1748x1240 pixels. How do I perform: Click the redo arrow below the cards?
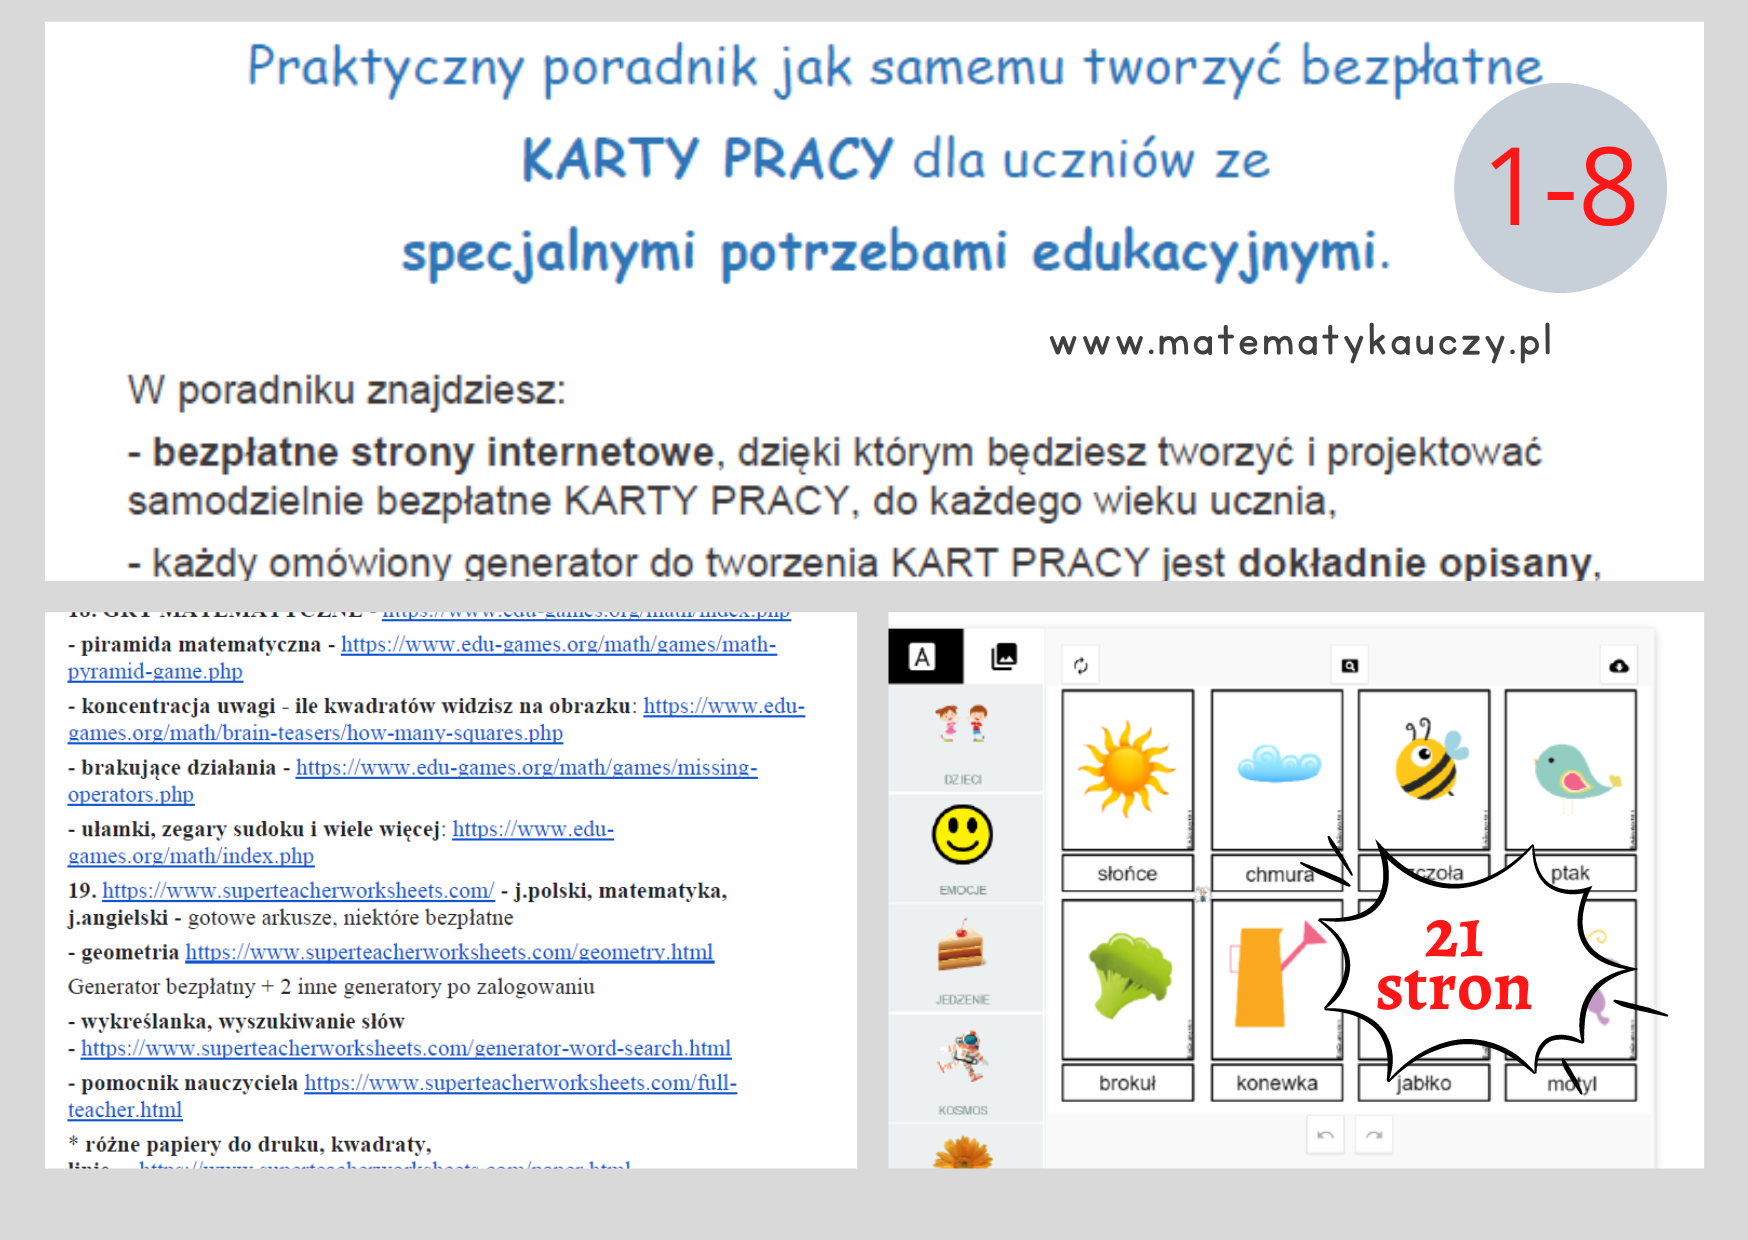click(1374, 1135)
